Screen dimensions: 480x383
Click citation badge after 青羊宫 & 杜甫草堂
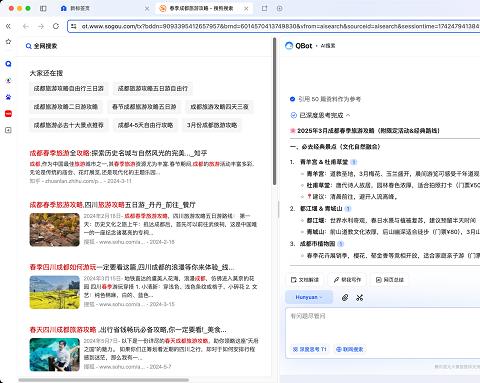coord(354,162)
